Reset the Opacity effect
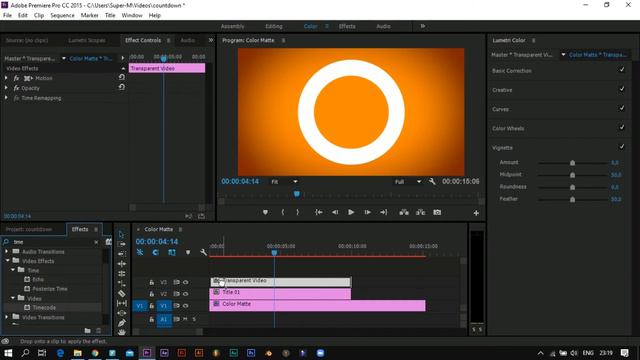 tap(122, 87)
